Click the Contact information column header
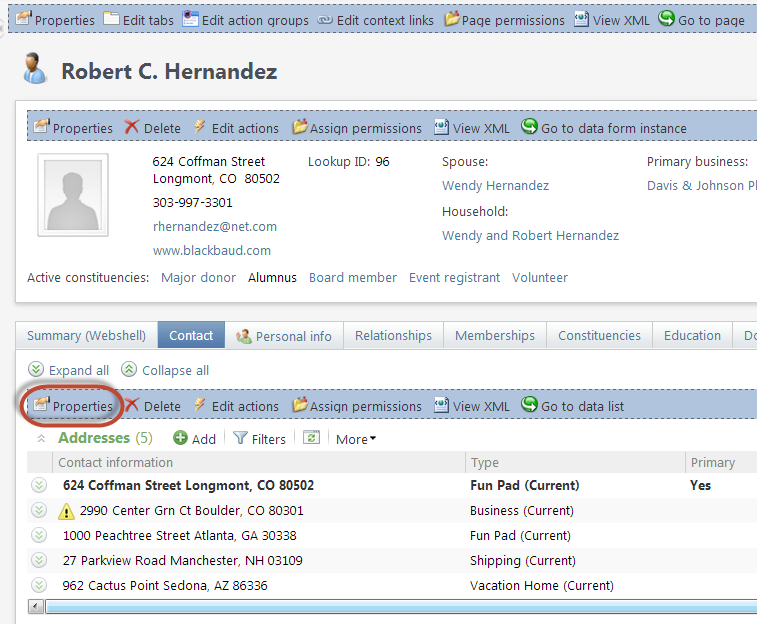This screenshot has height=624, width=757. [x=258, y=462]
